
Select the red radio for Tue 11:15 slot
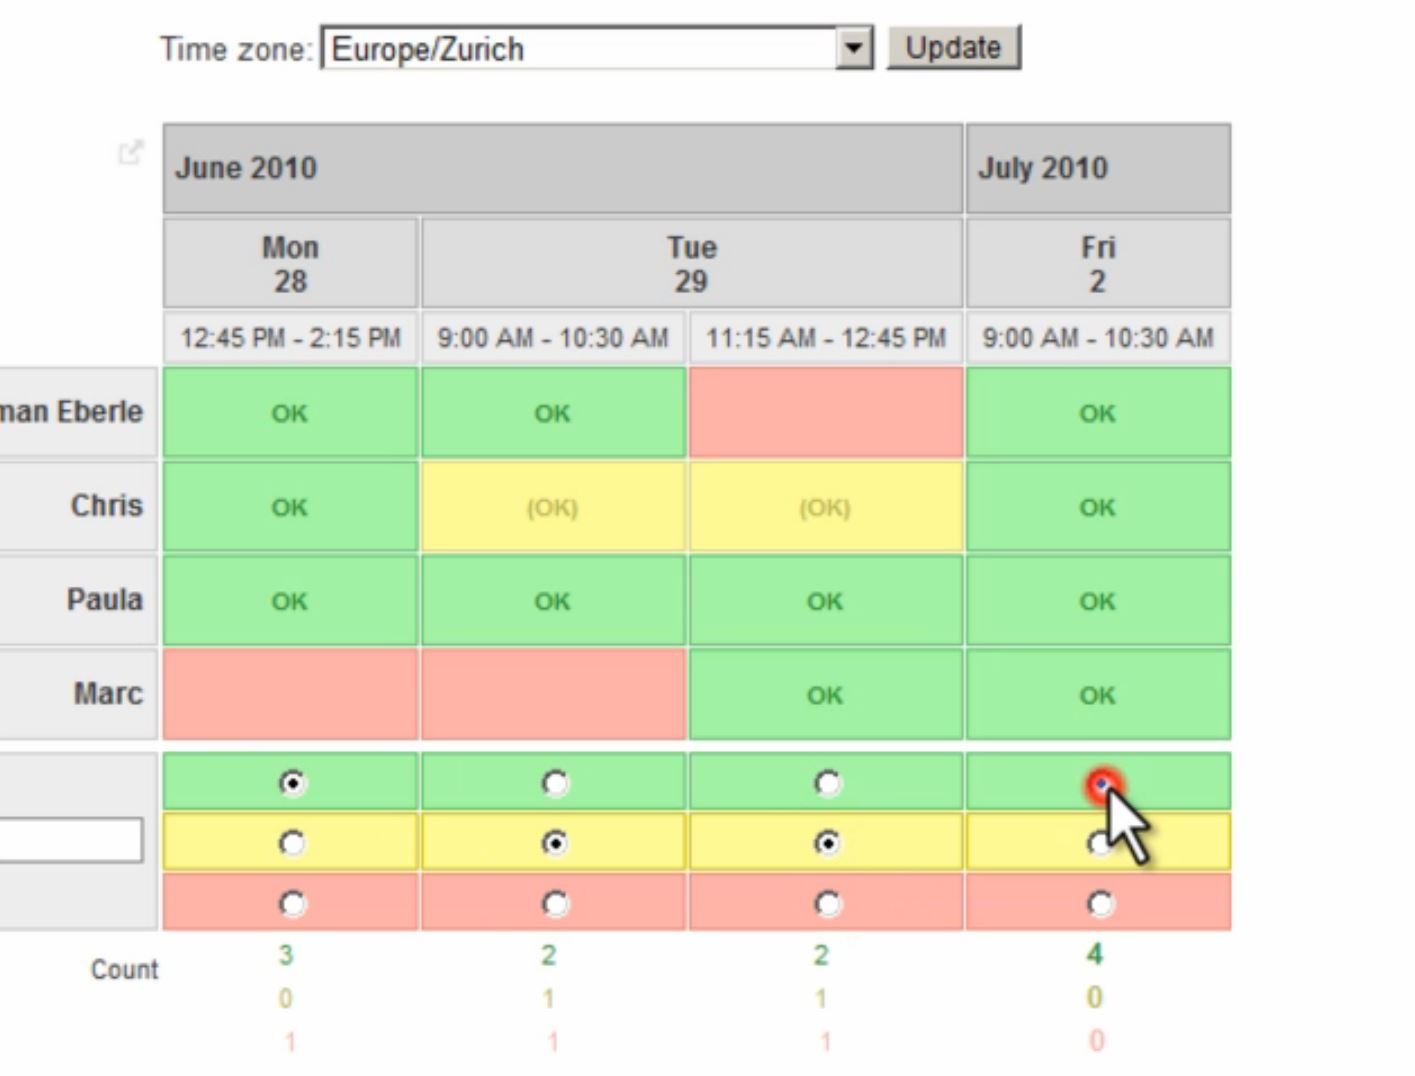[x=826, y=903]
